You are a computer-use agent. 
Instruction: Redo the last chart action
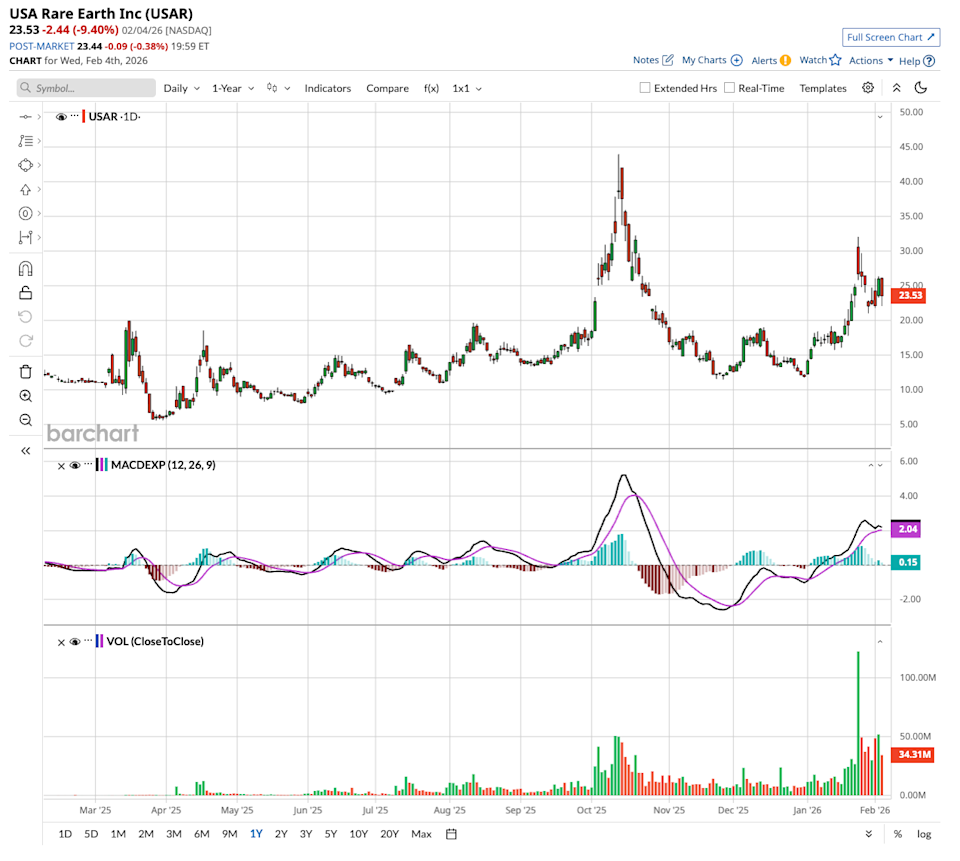click(x=25, y=340)
